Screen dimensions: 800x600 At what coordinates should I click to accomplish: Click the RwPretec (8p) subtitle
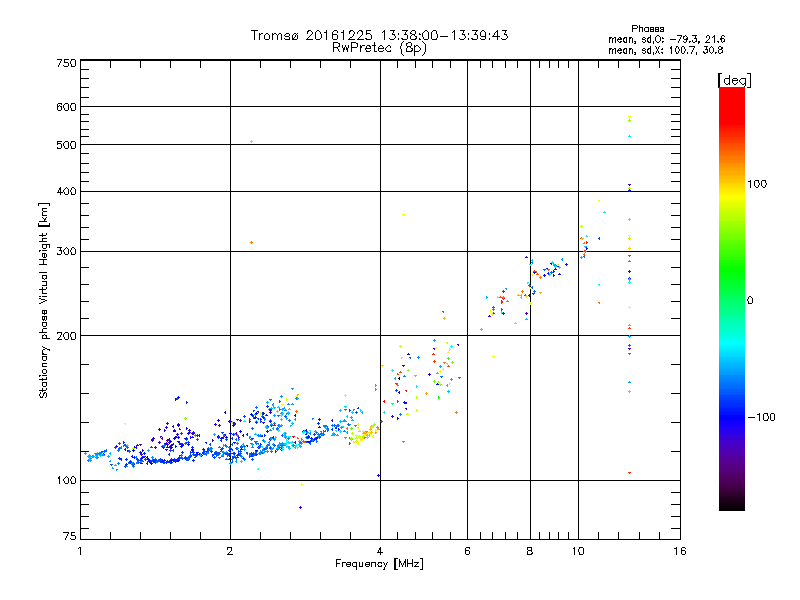pyautogui.click(x=379, y=47)
